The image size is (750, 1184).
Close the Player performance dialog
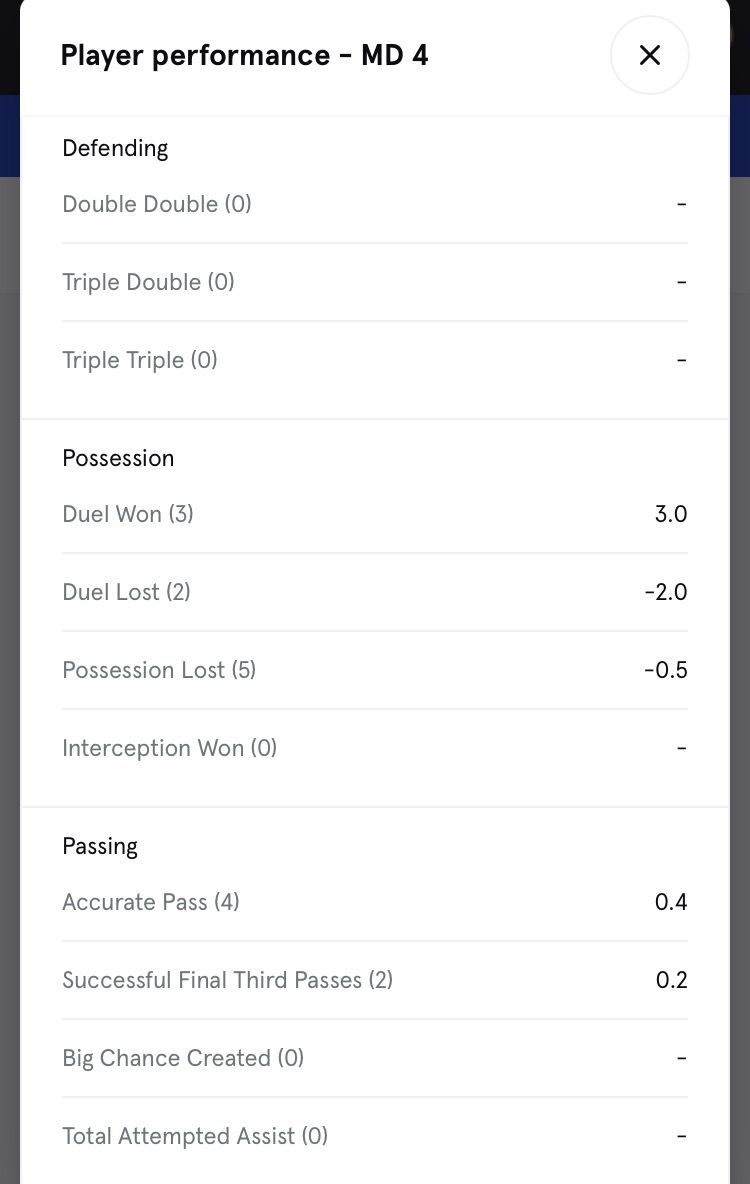coord(649,55)
